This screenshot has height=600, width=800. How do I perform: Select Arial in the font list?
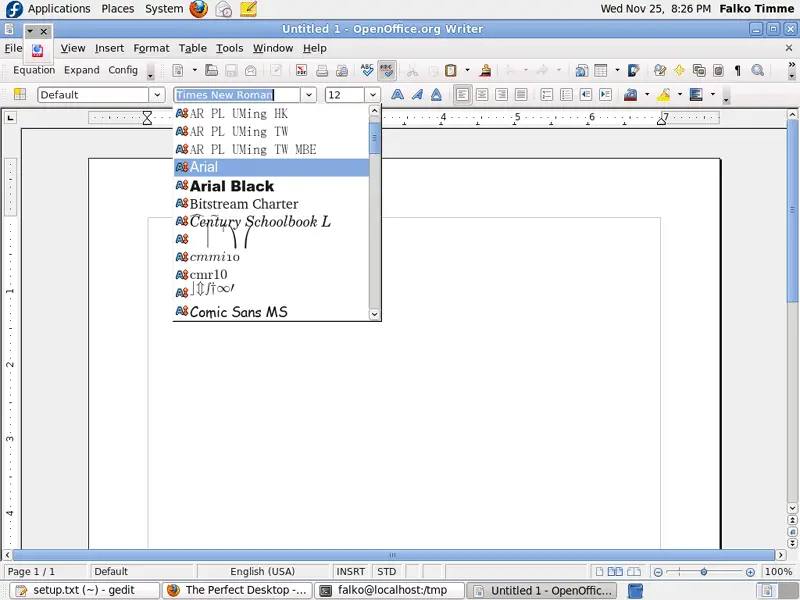coord(271,167)
